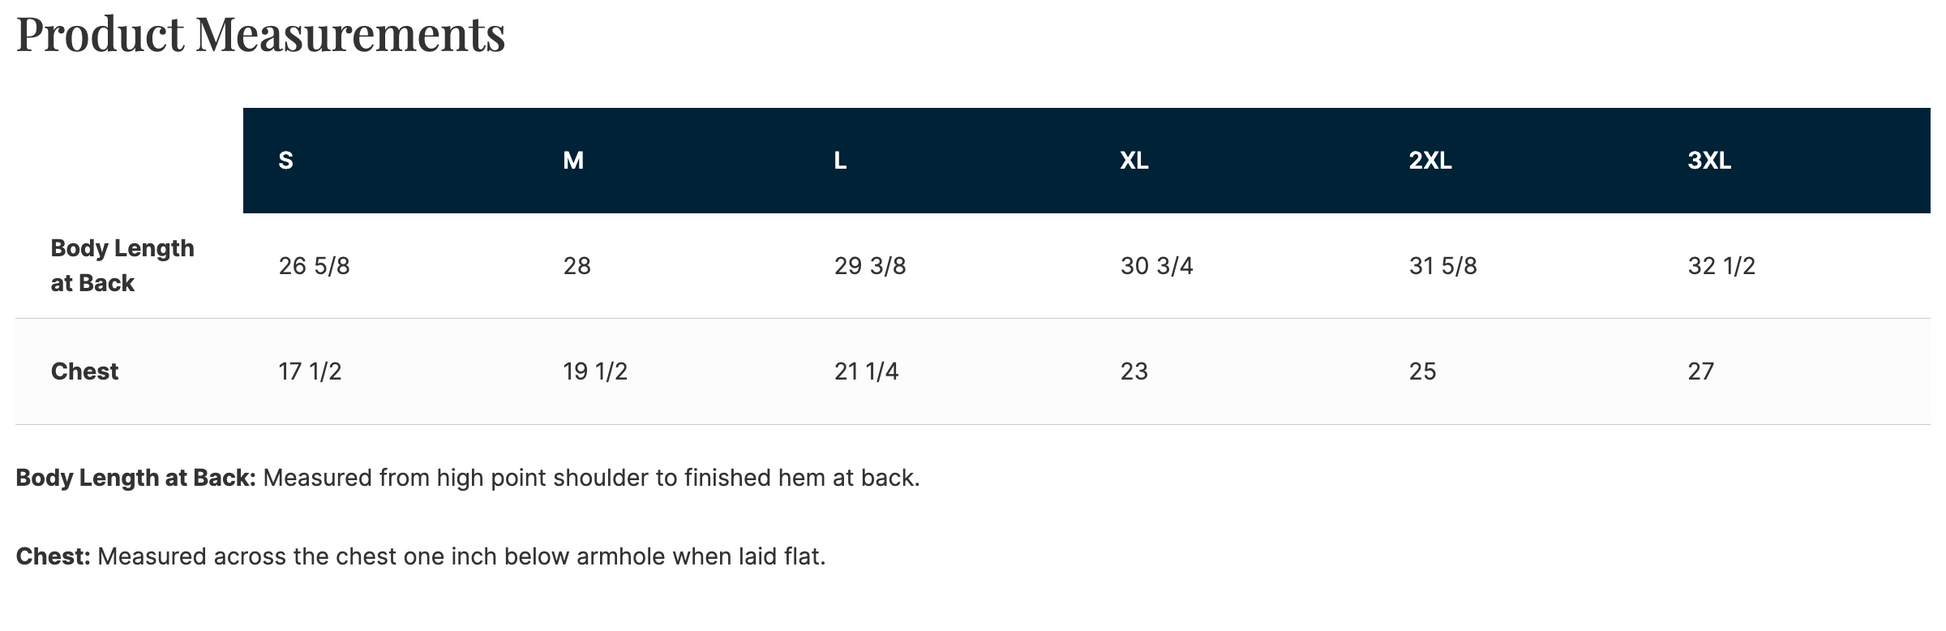
Task: Select the 27 chest value for 3XL
Action: point(1701,372)
